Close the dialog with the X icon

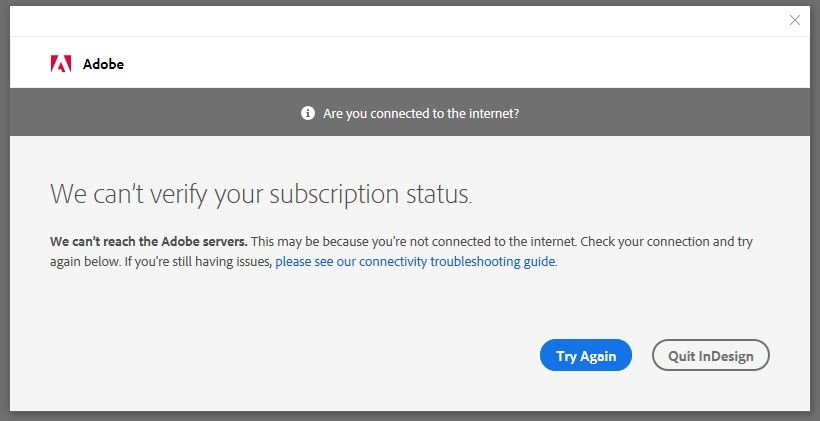[795, 20]
